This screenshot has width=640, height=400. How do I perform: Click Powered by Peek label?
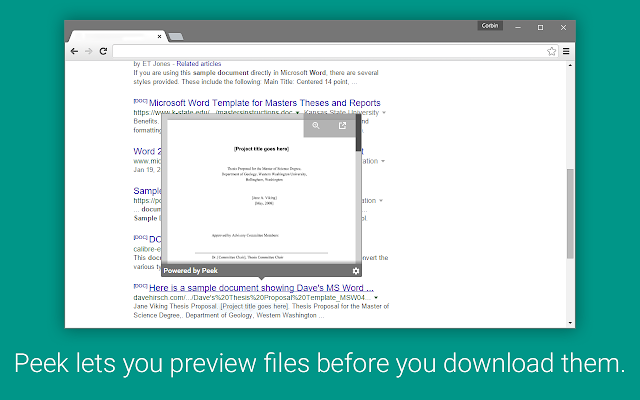(x=191, y=271)
